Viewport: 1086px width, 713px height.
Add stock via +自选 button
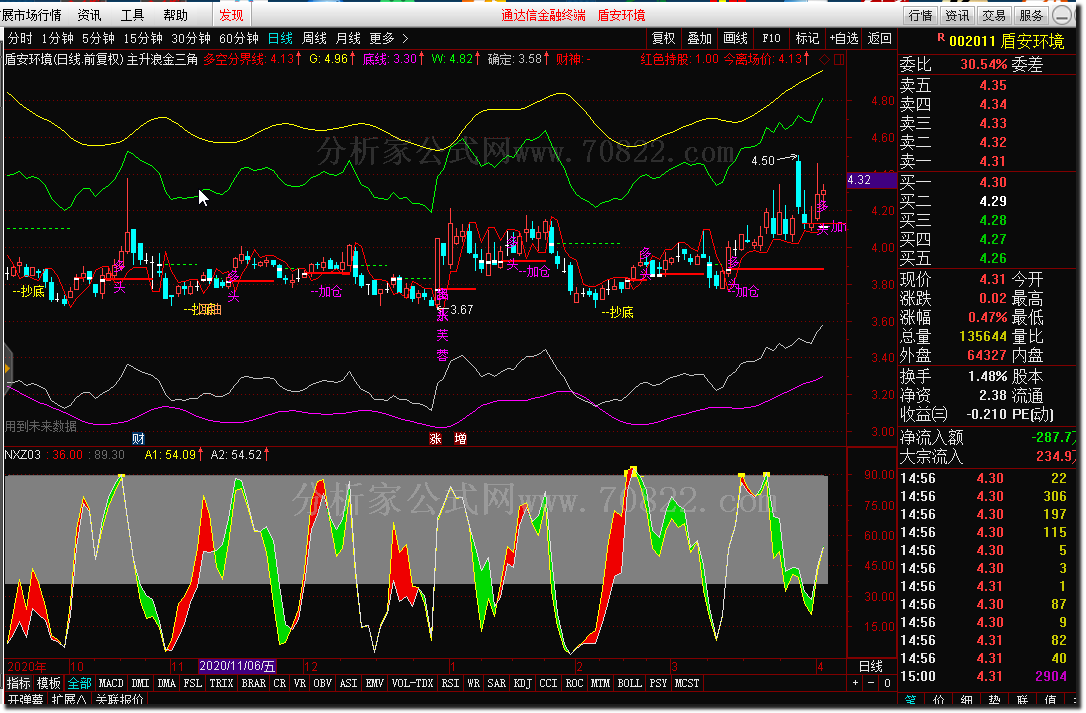pyautogui.click(x=844, y=38)
